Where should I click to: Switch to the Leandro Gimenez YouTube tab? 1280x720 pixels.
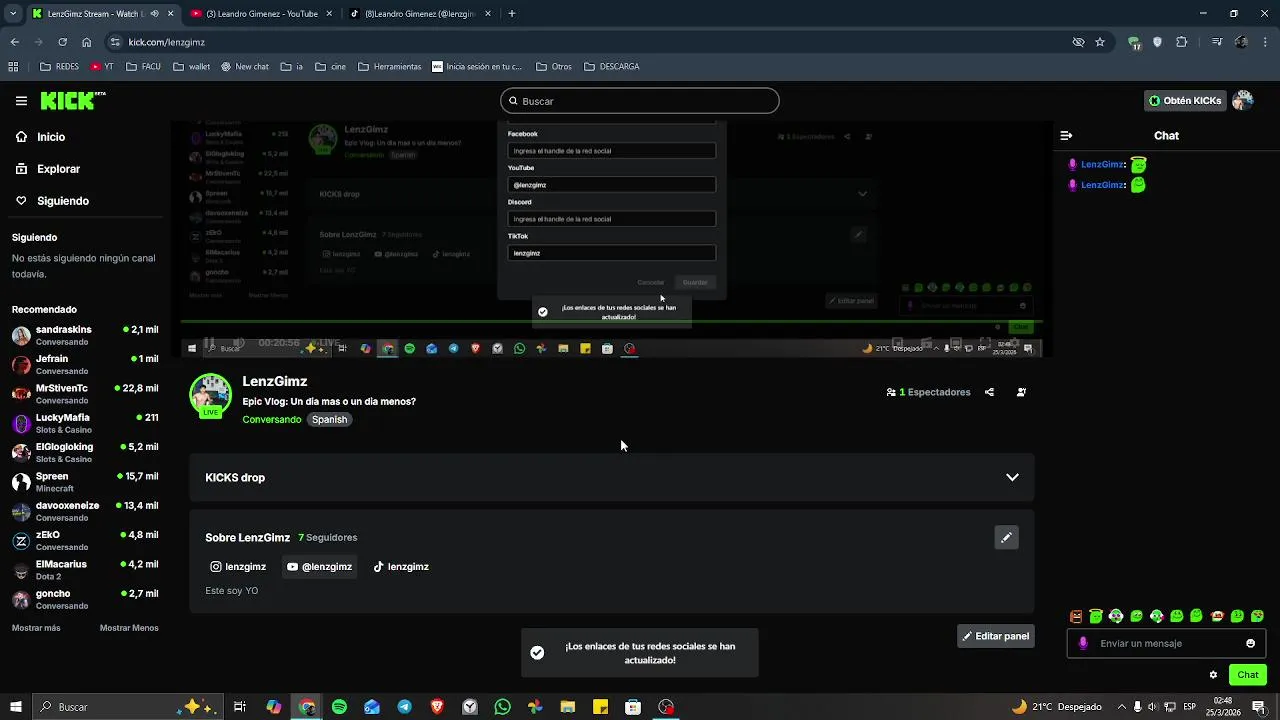tap(260, 14)
